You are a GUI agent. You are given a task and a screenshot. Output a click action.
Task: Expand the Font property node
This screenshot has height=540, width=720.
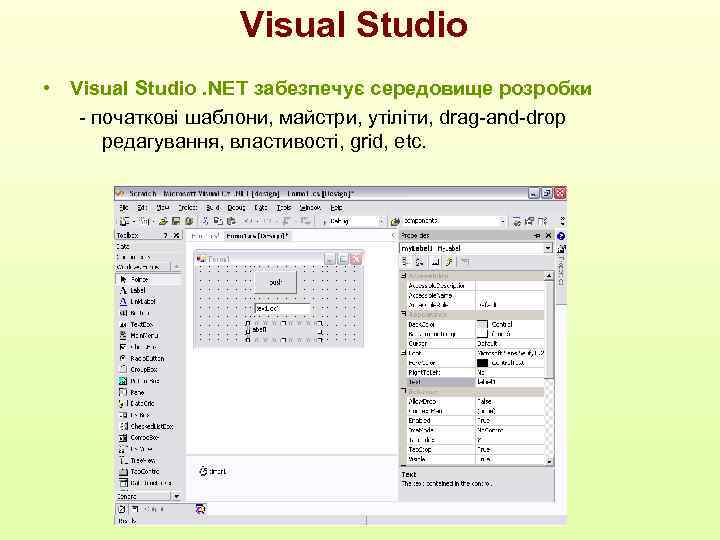[404, 353]
